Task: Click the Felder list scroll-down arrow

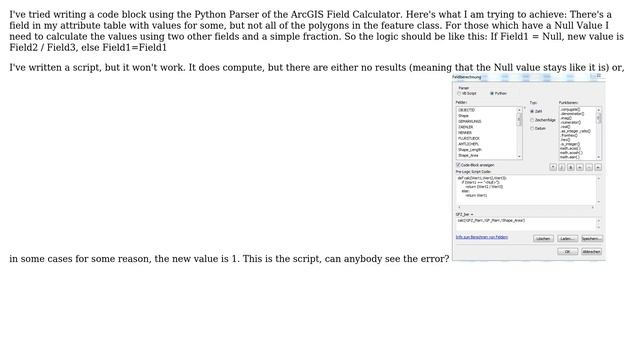Action: coord(519,156)
